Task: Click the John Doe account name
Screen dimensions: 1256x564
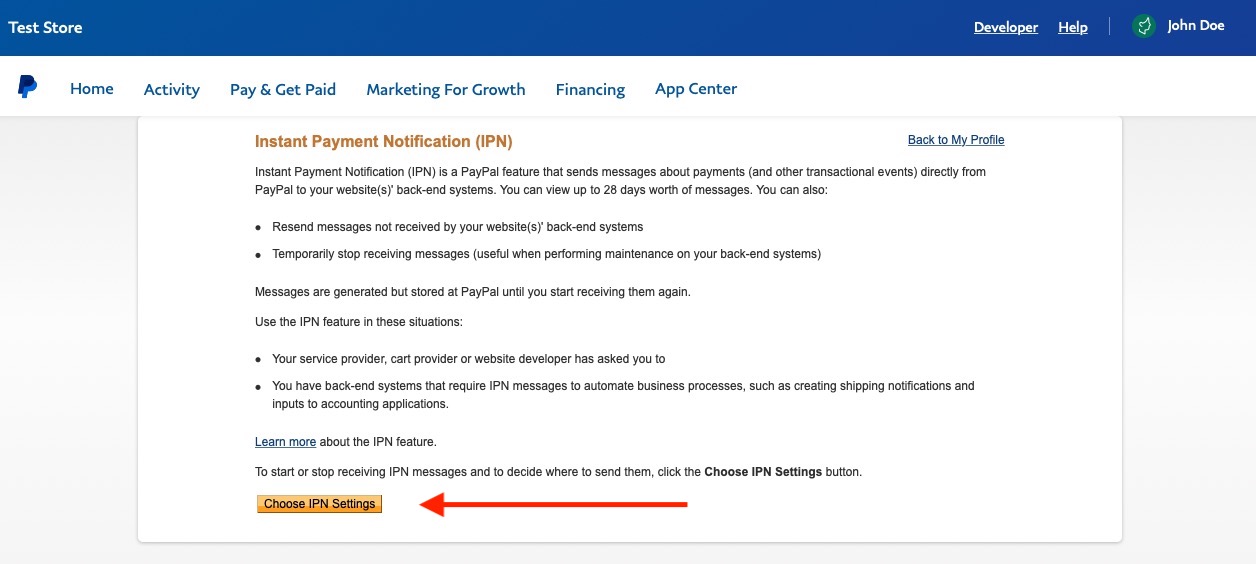Action: (1196, 26)
